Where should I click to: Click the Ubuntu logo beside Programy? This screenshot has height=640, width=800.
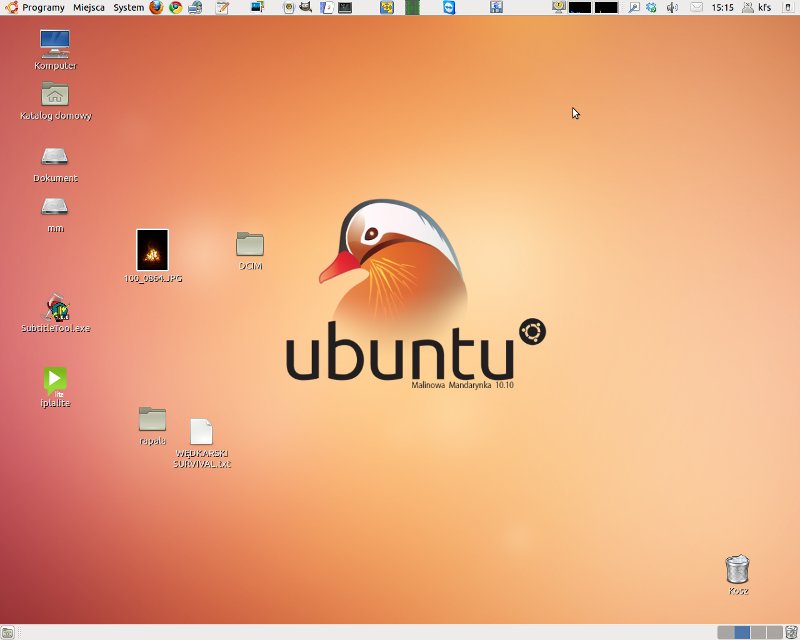11,7
